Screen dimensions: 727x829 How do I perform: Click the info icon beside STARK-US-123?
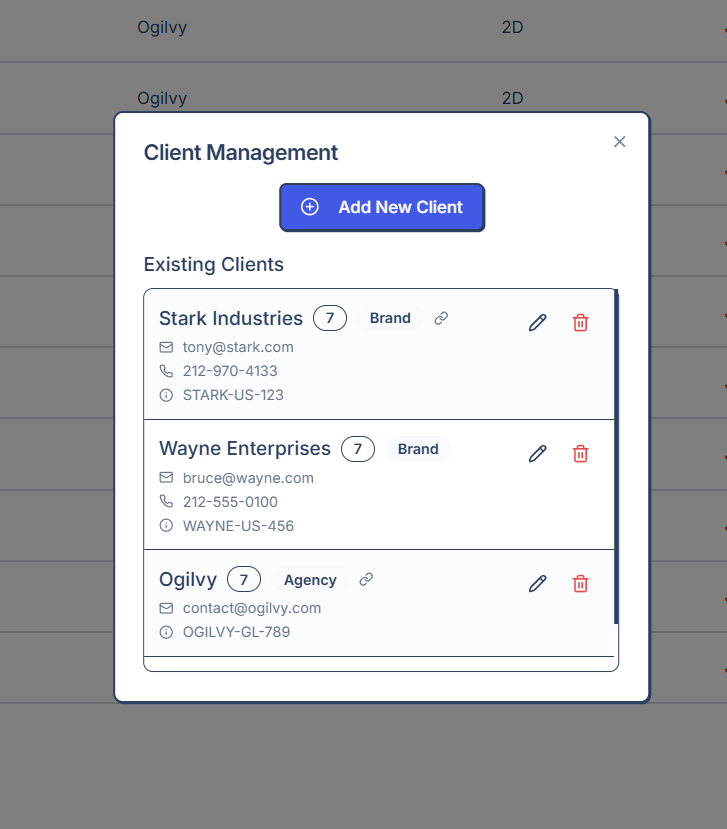click(166, 395)
